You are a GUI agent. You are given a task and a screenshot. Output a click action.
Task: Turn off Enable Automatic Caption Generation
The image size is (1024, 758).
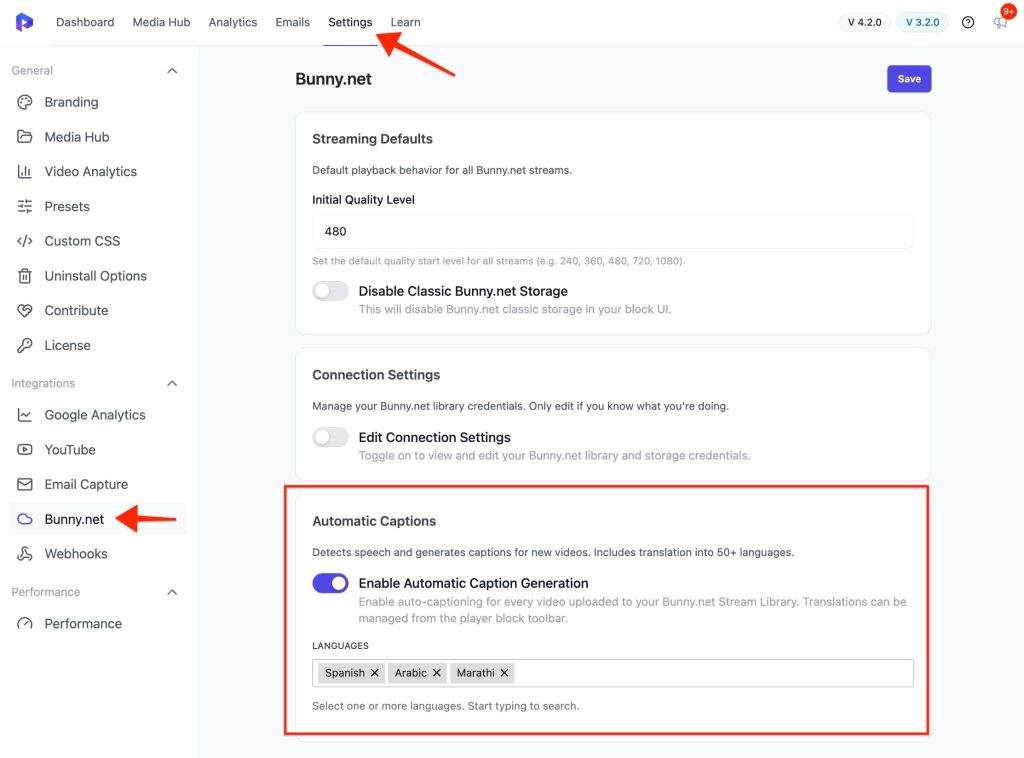[x=330, y=584]
